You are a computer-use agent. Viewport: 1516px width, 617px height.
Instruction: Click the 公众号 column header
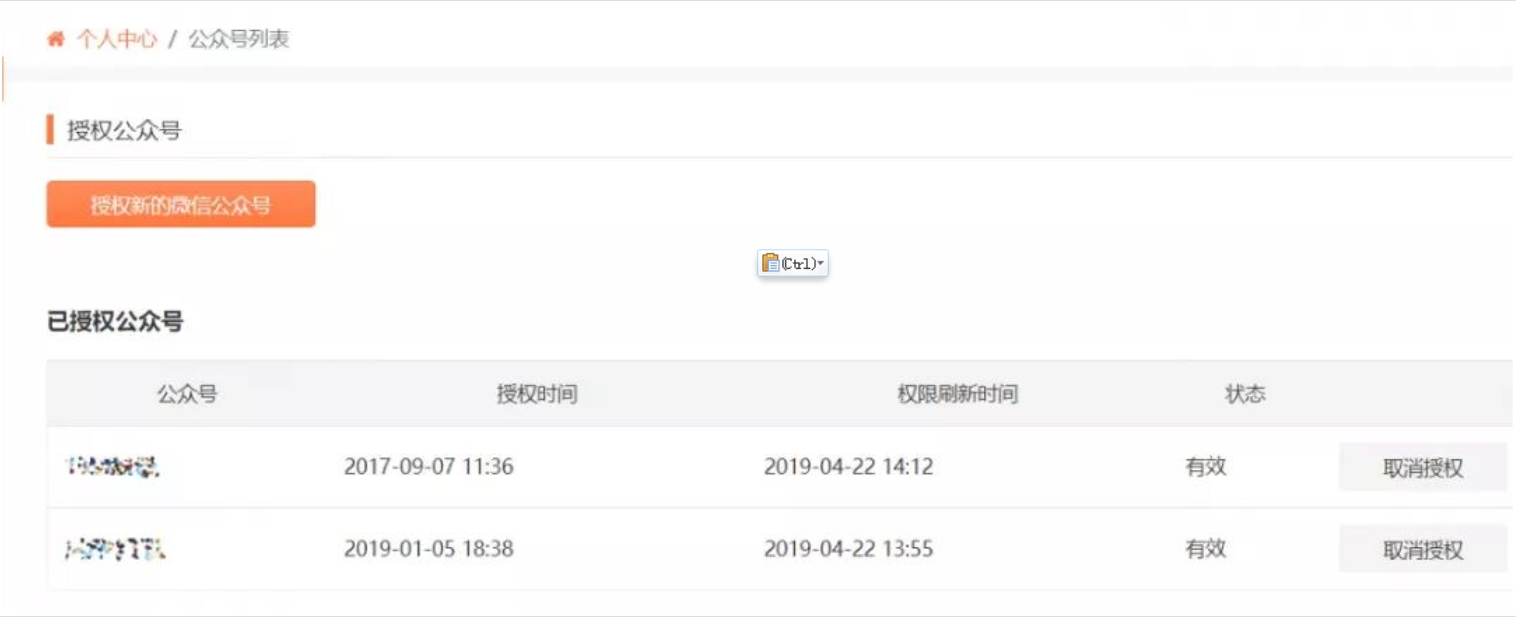tap(187, 394)
